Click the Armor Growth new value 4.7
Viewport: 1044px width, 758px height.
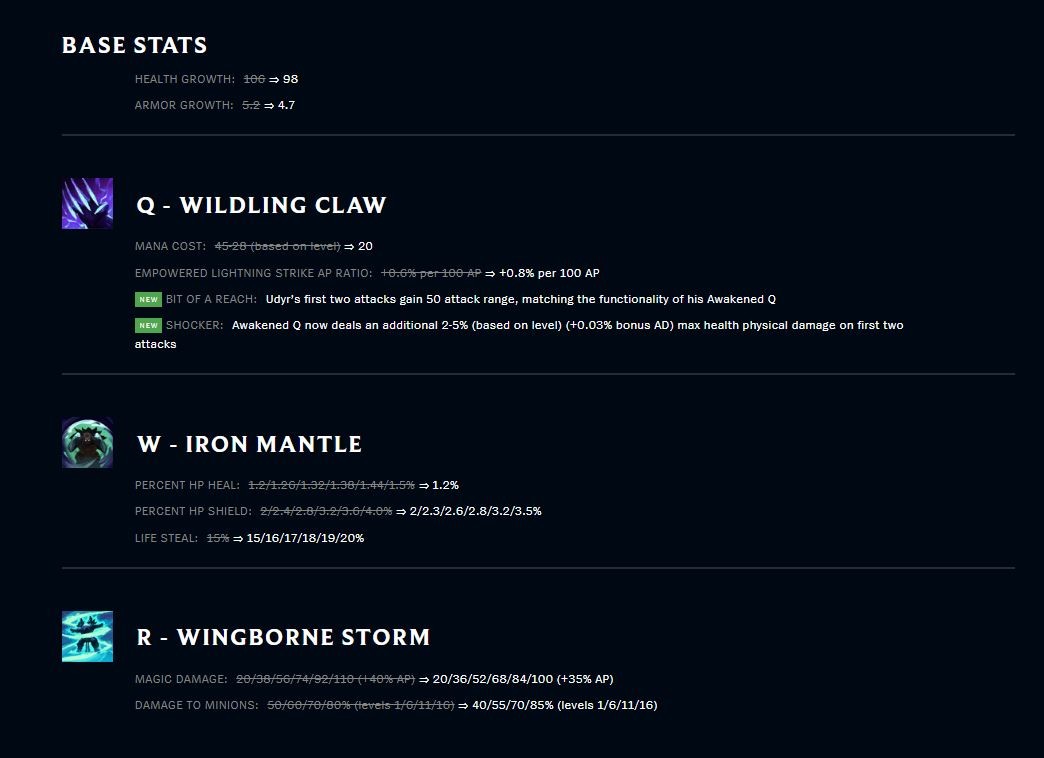286,105
